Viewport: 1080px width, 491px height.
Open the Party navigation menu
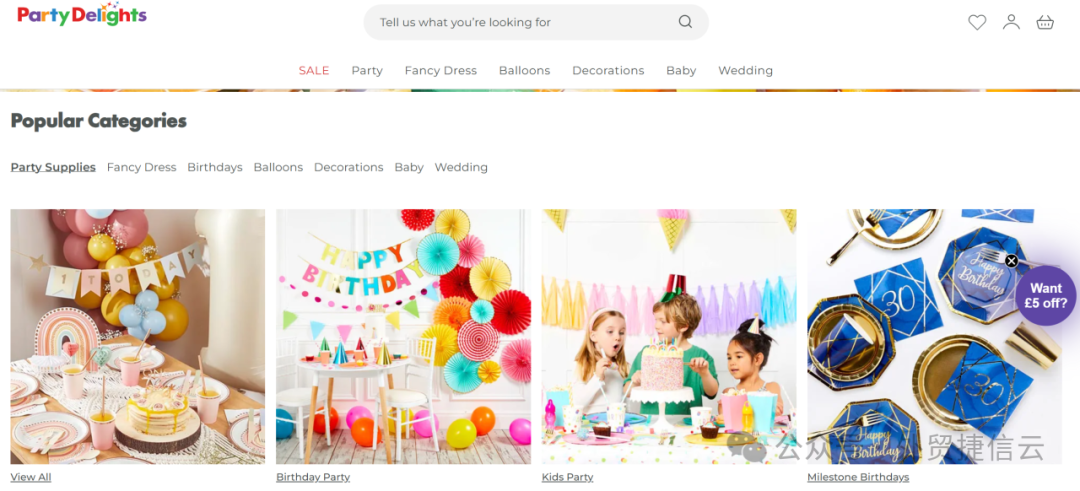(367, 70)
